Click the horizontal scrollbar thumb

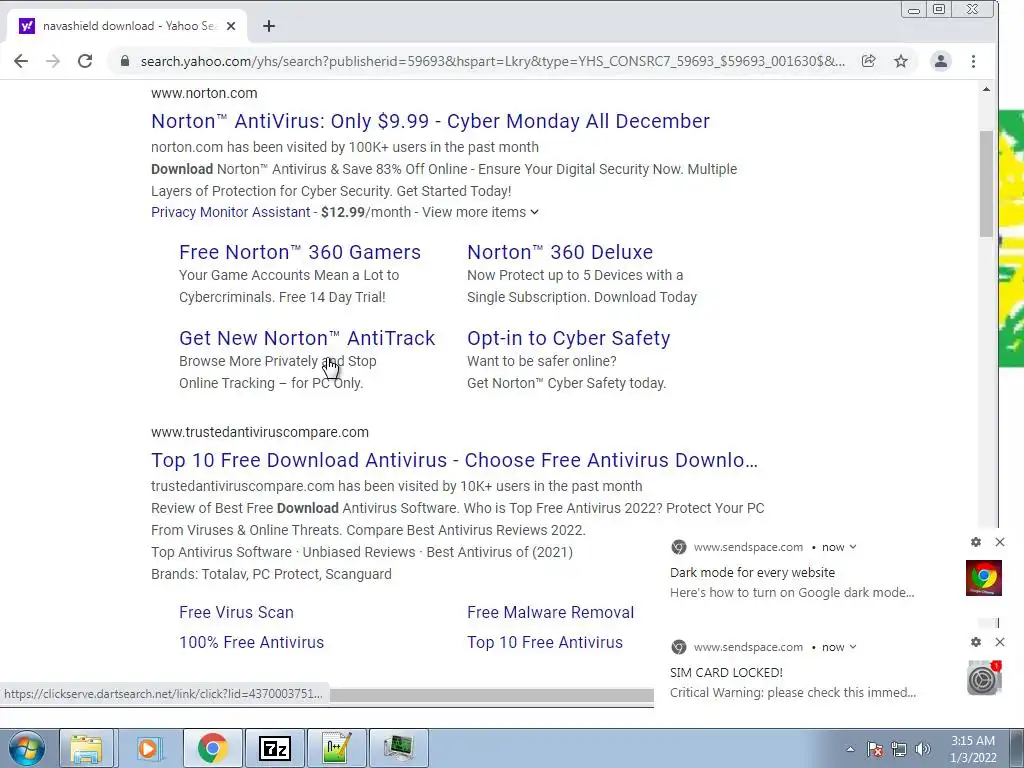pos(491,695)
